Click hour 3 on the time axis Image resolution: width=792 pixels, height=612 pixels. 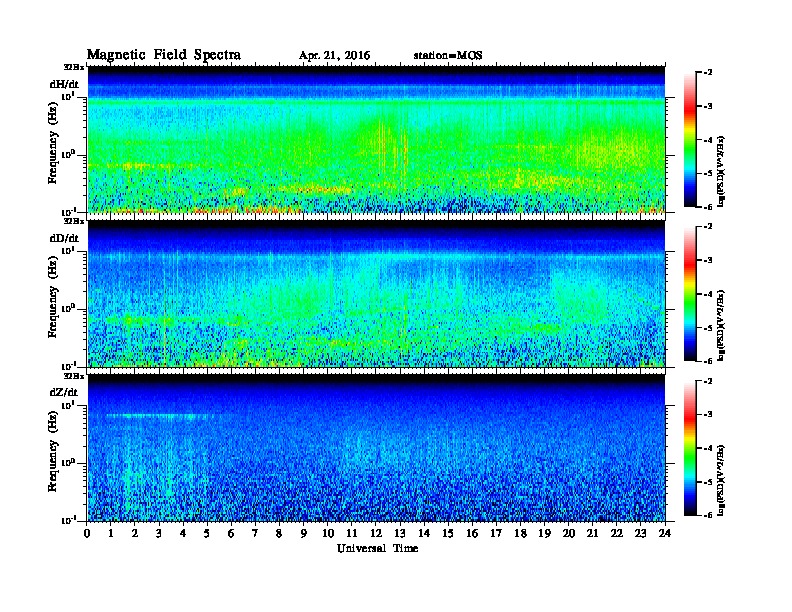pyautogui.click(x=159, y=534)
